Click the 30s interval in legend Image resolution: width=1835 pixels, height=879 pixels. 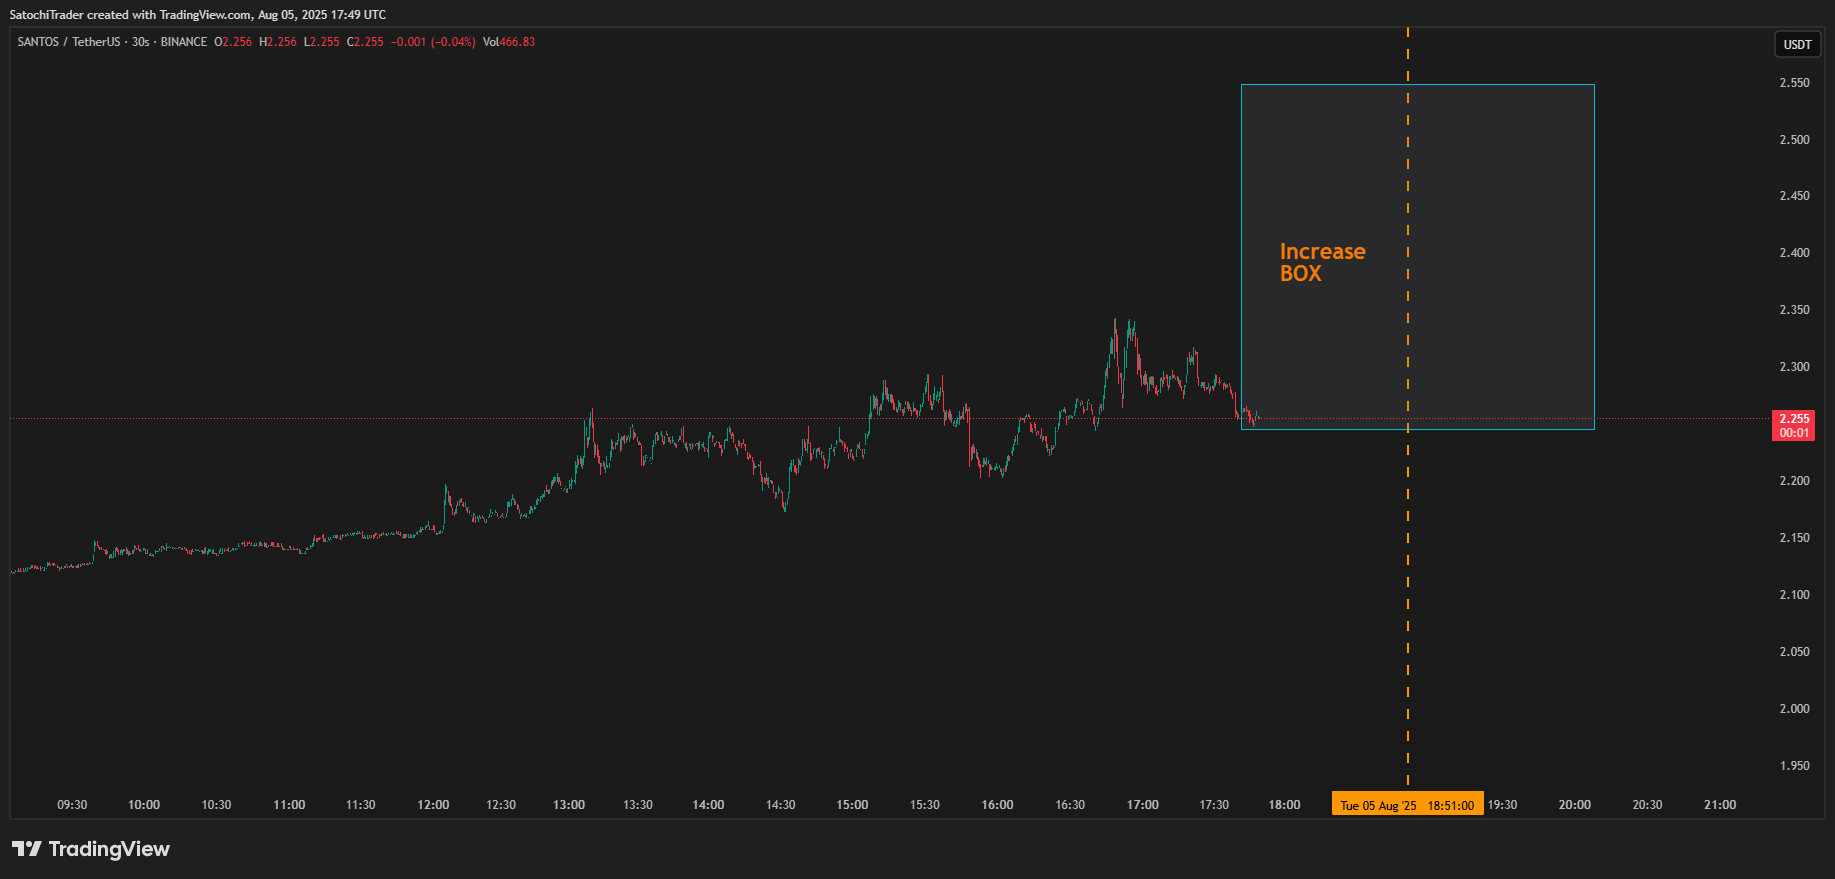[x=141, y=42]
